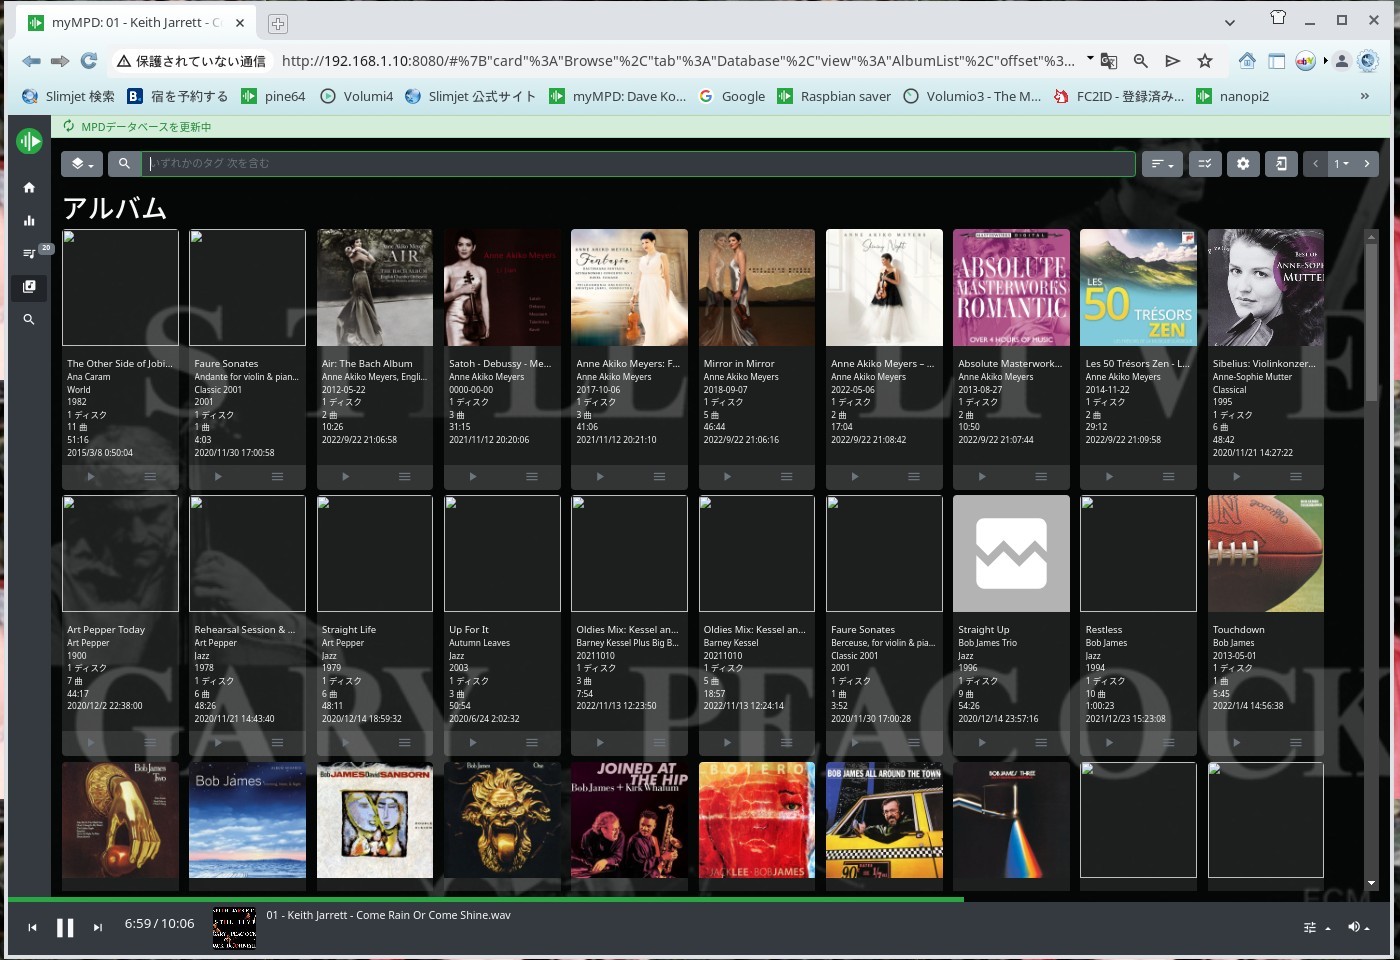The height and width of the screenshot is (960, 1400).
Task: Open the playback statistics sidebar icon
Action: click(29, 221)
